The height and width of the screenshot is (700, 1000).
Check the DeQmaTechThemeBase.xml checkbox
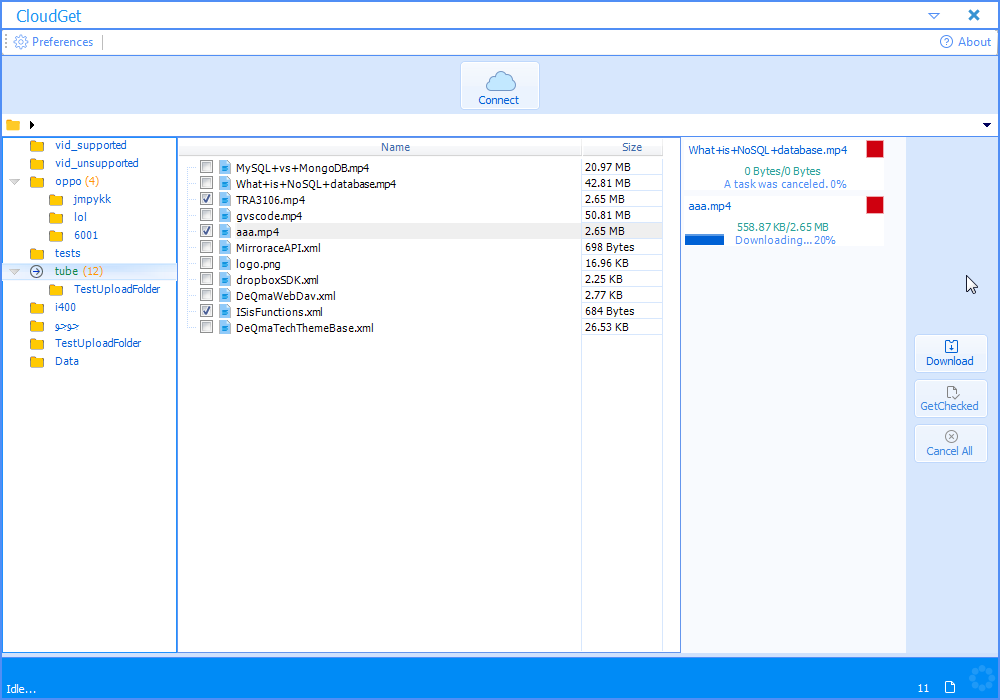click(x=207, y=327)
